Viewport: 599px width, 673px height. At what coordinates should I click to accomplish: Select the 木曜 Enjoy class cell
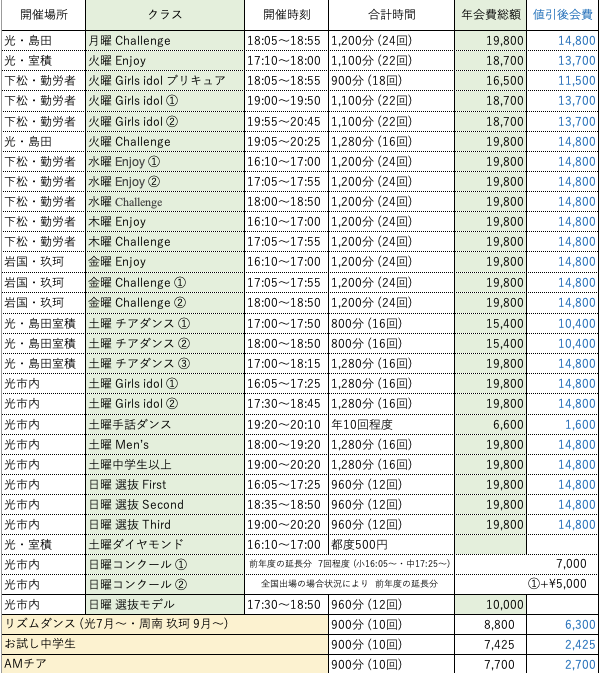tap(165, 222)
